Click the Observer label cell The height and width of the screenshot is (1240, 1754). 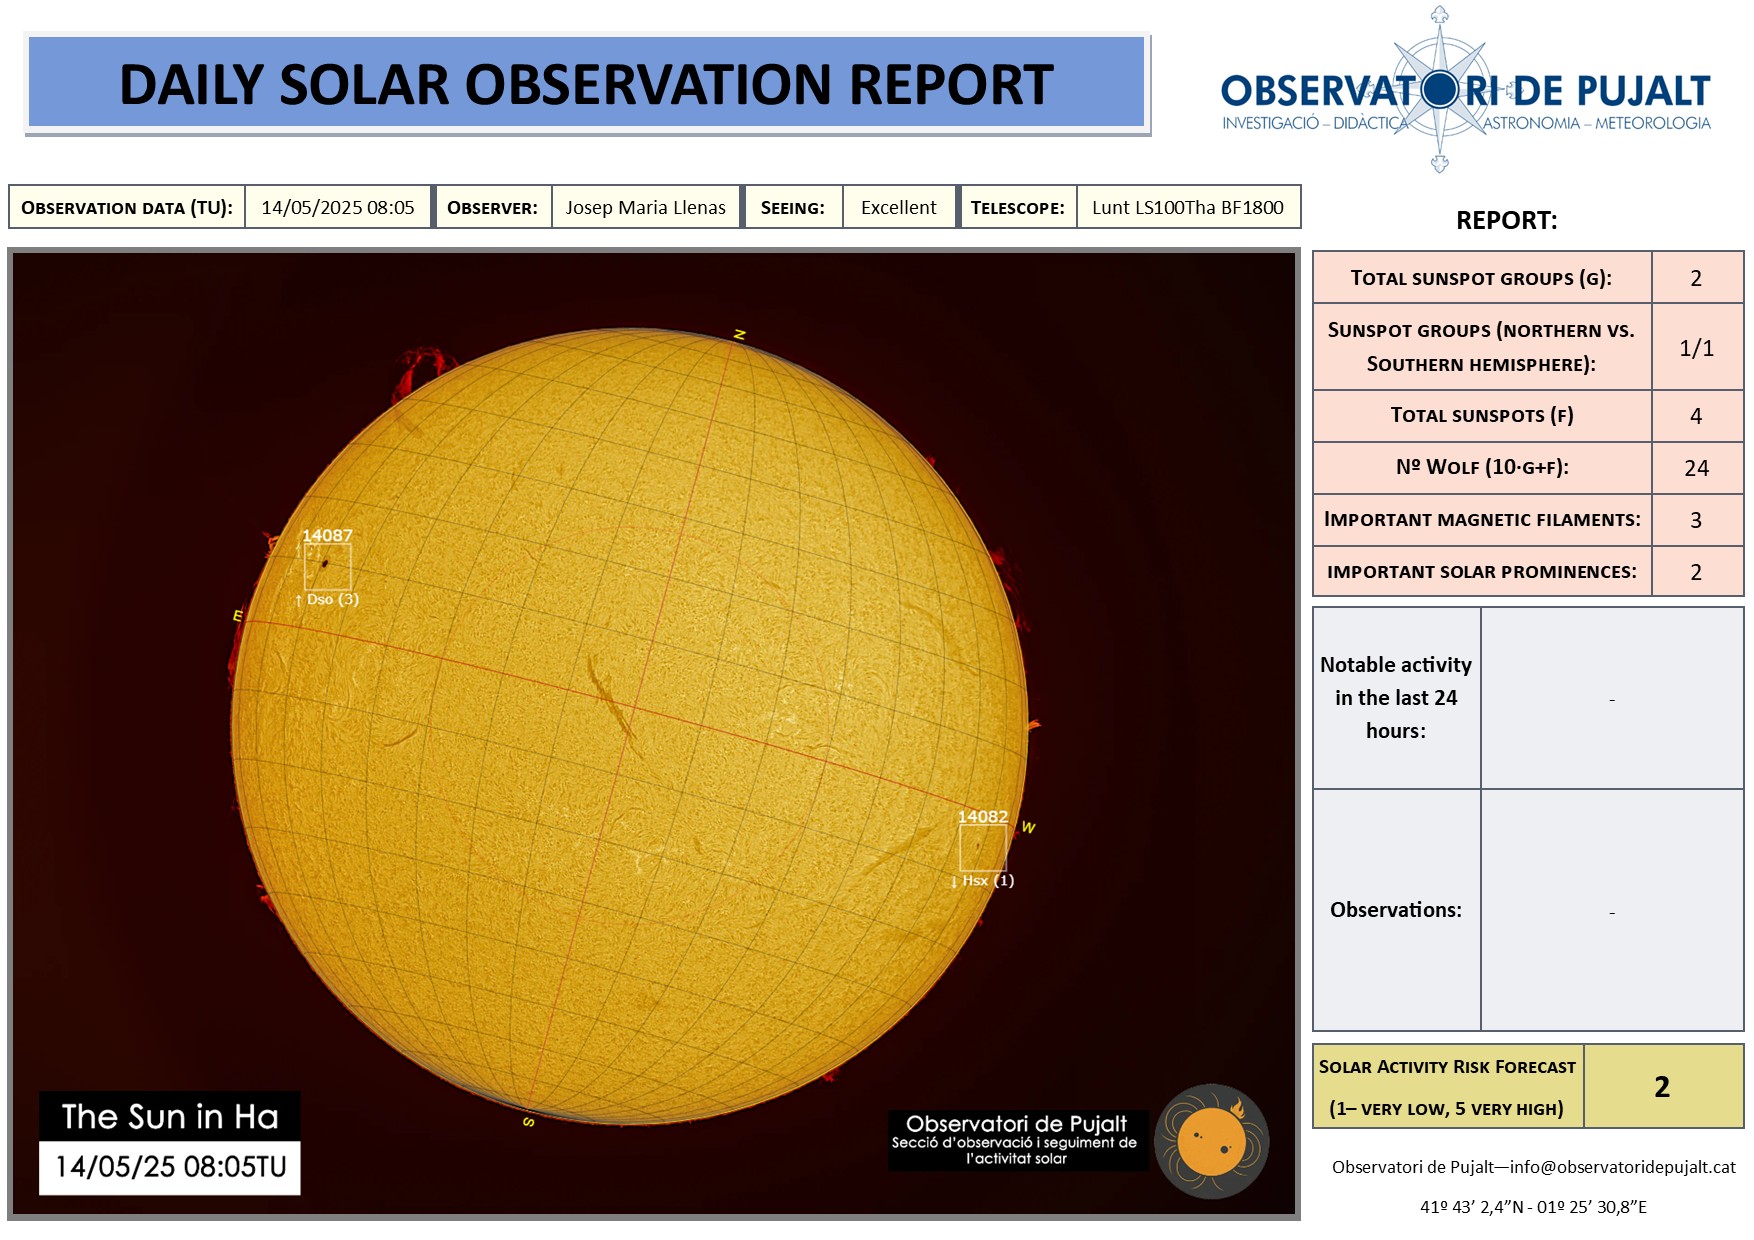tap(492, 207)
